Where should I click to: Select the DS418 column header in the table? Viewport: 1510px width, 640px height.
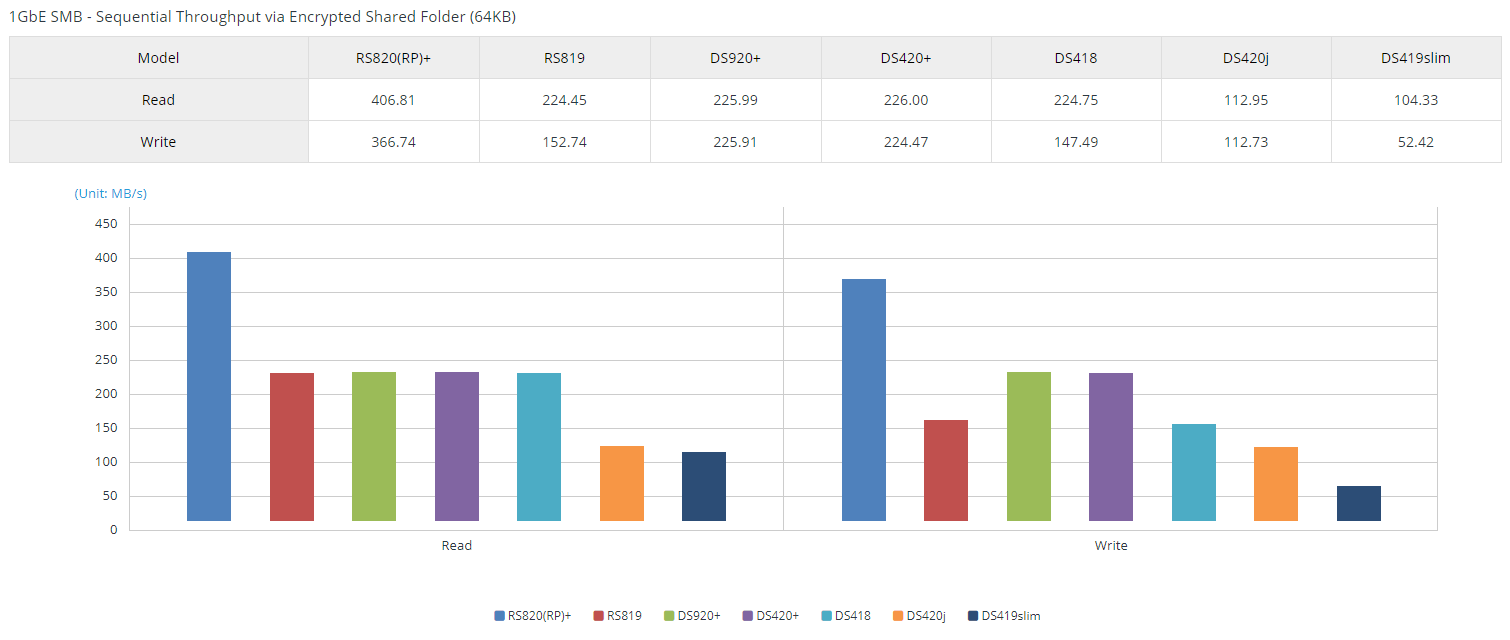[x=1076, y=58]
